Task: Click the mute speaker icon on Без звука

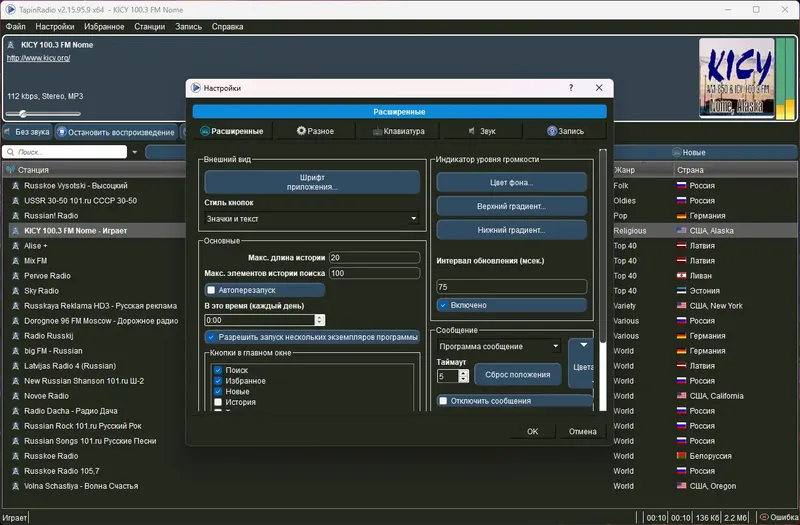Action: pos(8,132)
